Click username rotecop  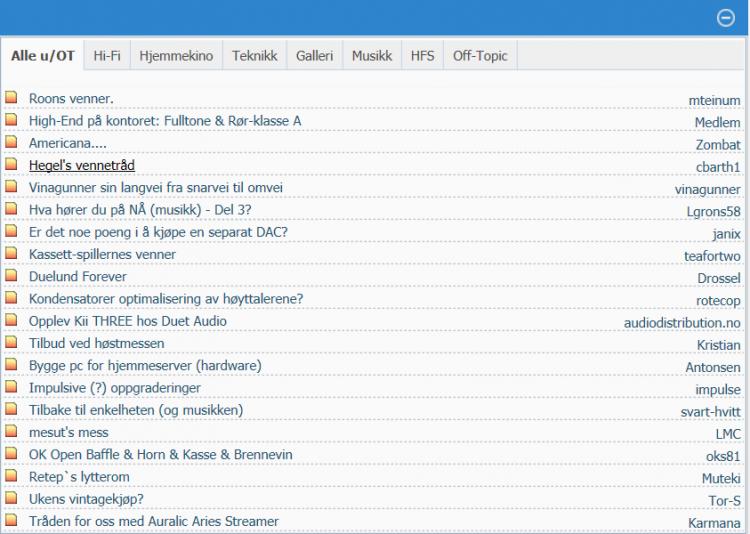point(718,301)
